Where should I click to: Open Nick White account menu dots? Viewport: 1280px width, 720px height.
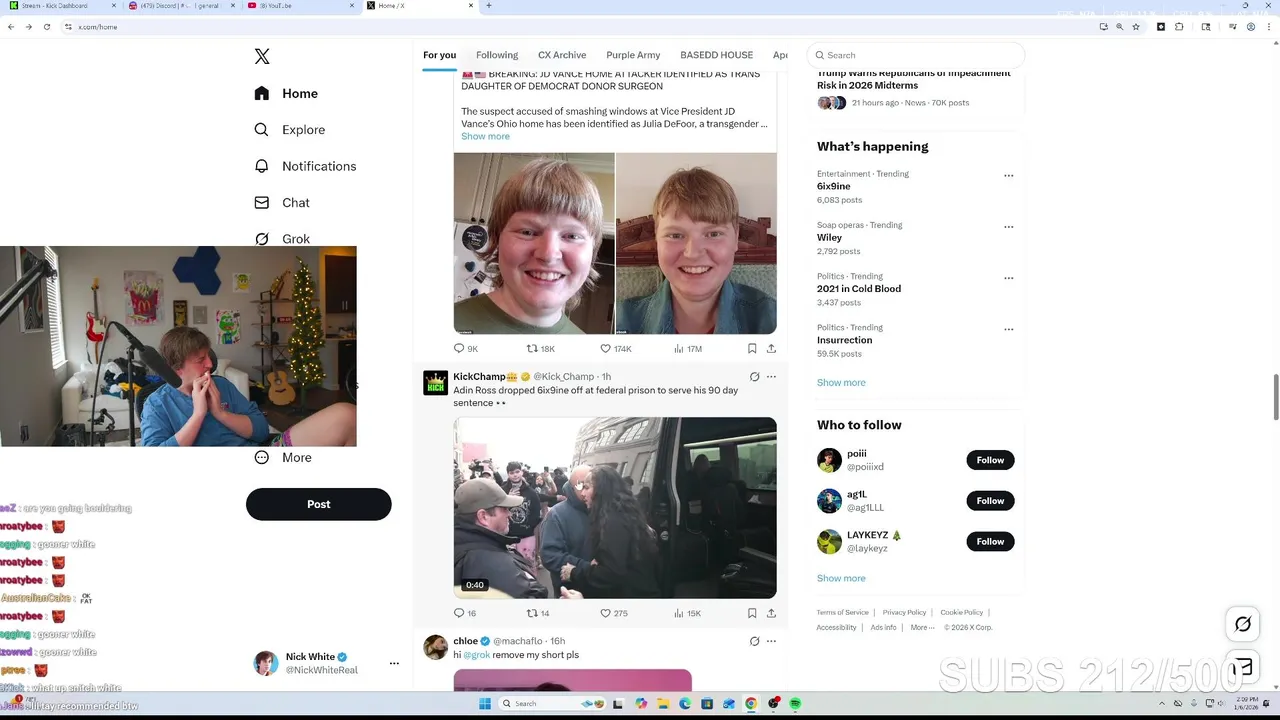point(394,663)
